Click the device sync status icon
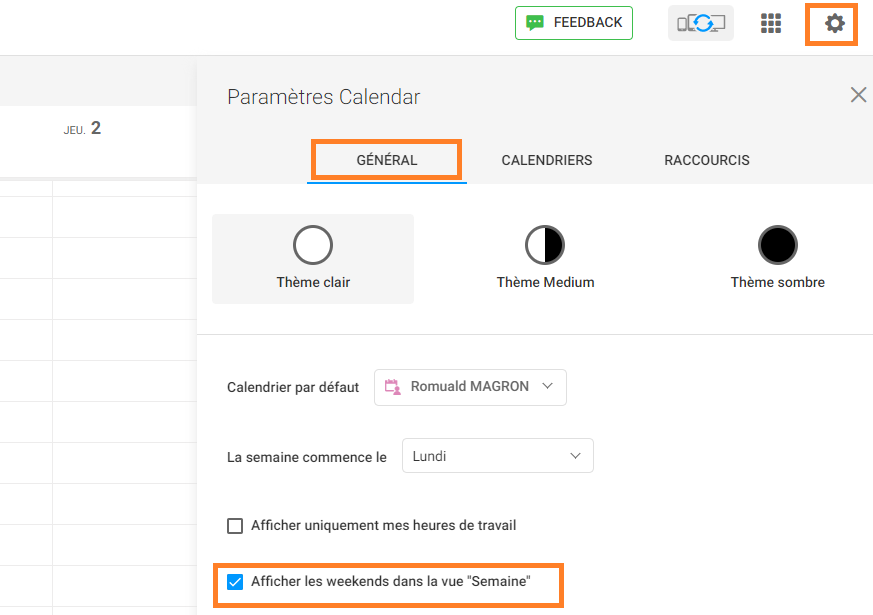873x615 pixels. 701,23
